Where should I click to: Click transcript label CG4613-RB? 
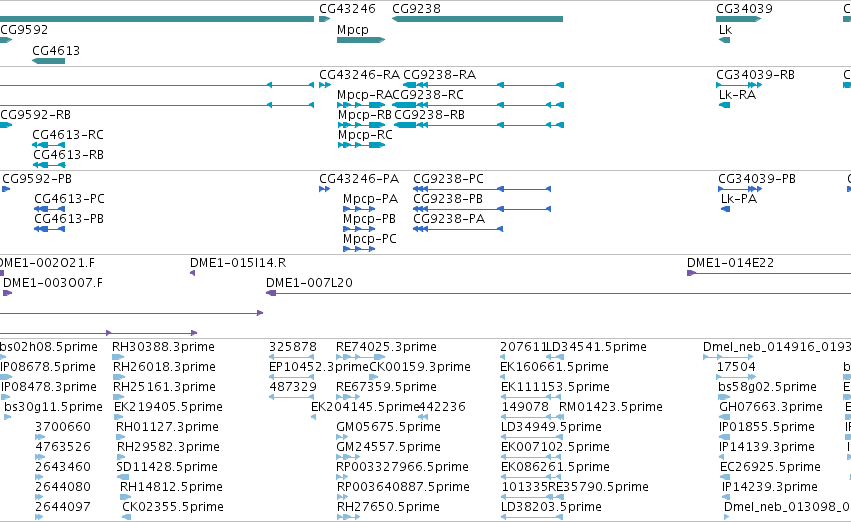tap(68, 155)
